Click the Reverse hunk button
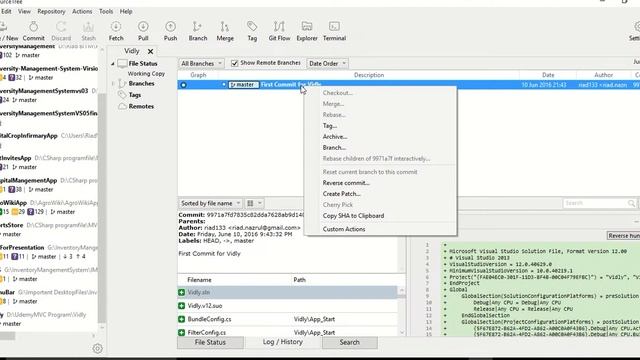640x360 pixels. pos(623,236)
